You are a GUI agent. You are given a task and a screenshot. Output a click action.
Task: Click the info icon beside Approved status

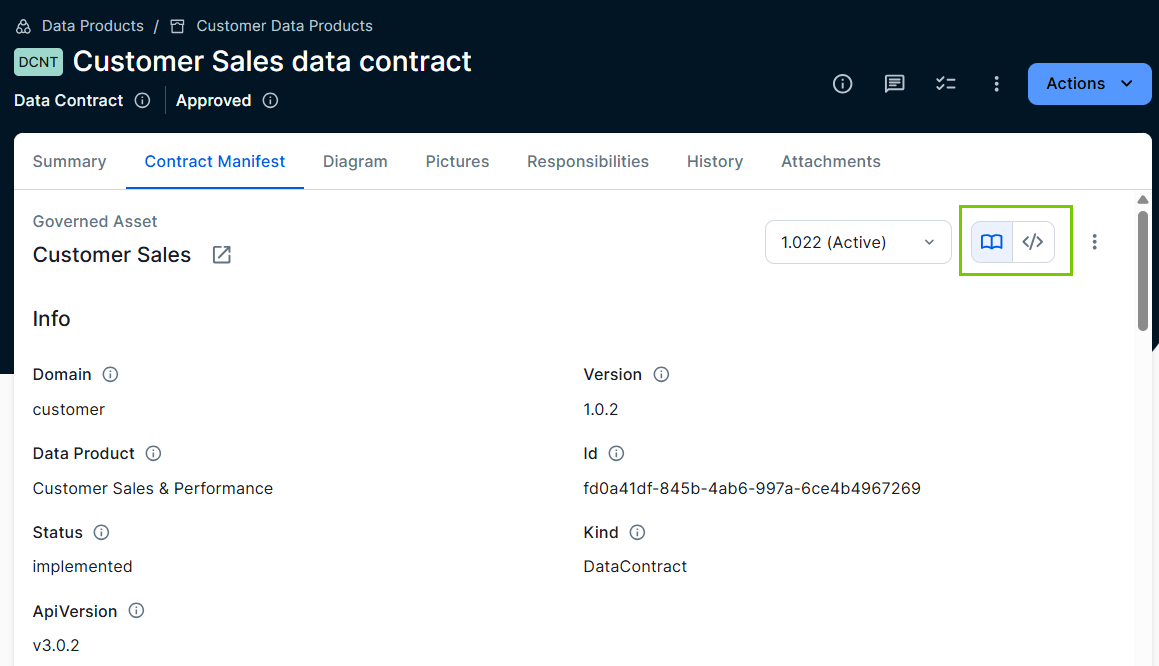(x=269, y=100)
